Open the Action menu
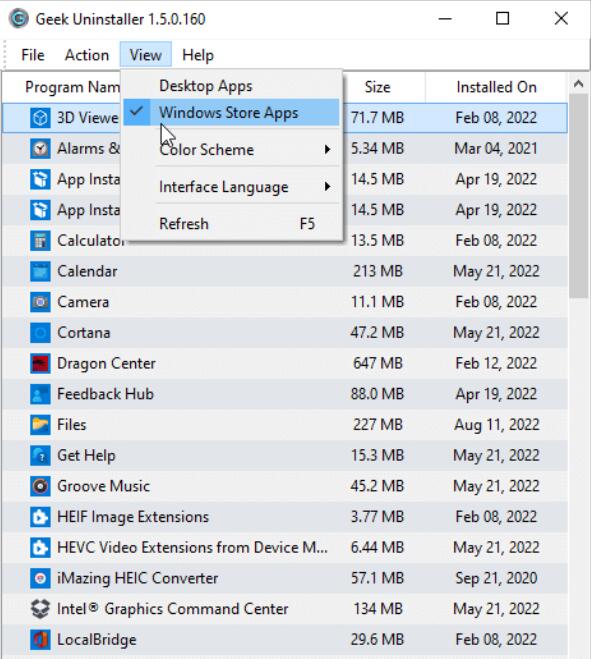This screenshot has height=659, width=591. [87, 55]
